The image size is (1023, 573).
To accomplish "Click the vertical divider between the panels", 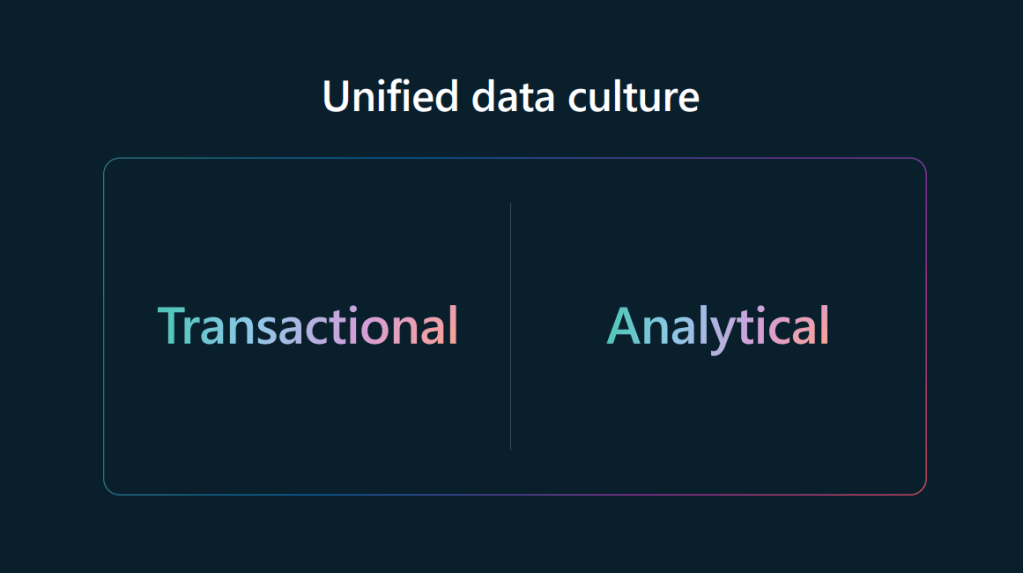I will [x=511, y=326].
